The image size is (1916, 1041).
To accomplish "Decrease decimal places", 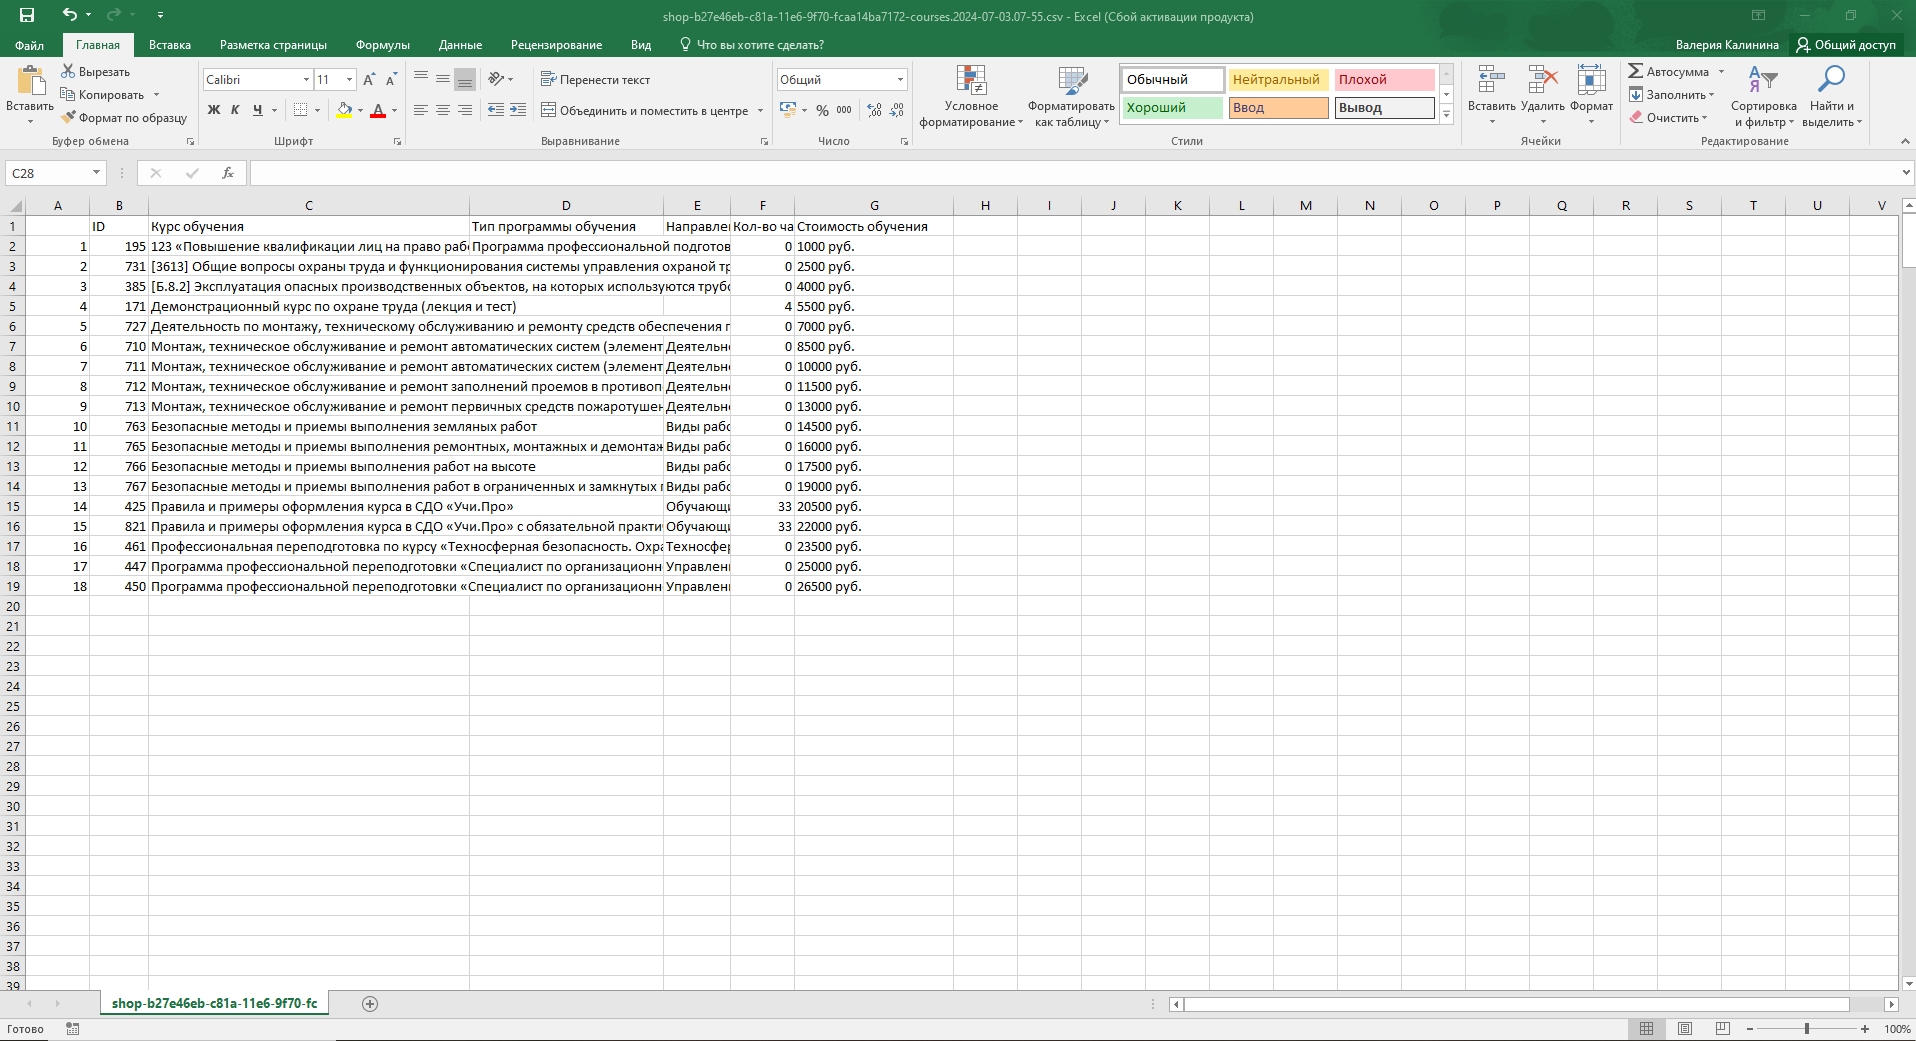I will point(897,110).
